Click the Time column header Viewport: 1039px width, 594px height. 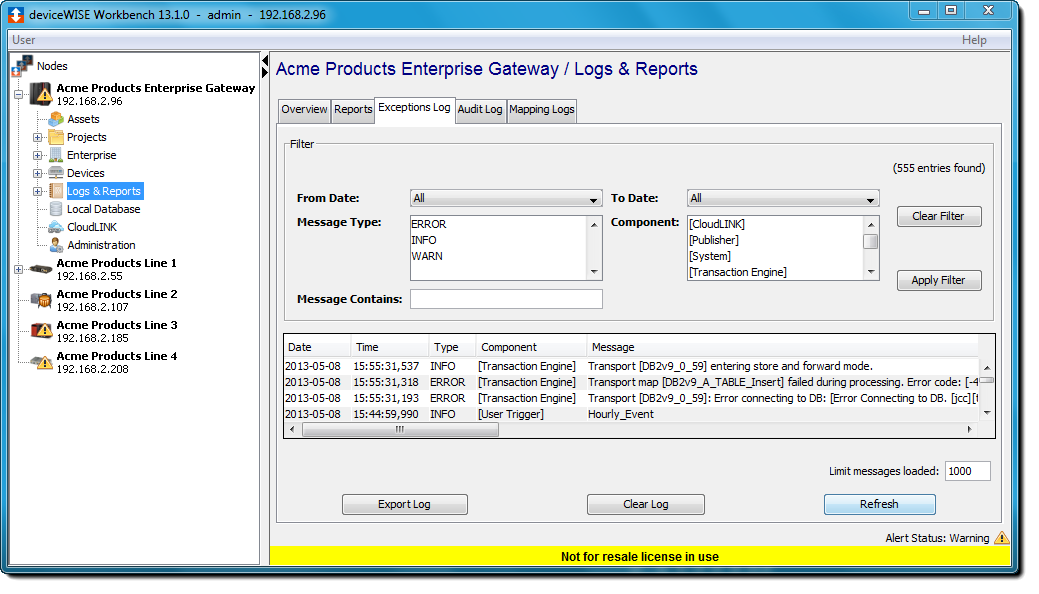coord(390,347)
